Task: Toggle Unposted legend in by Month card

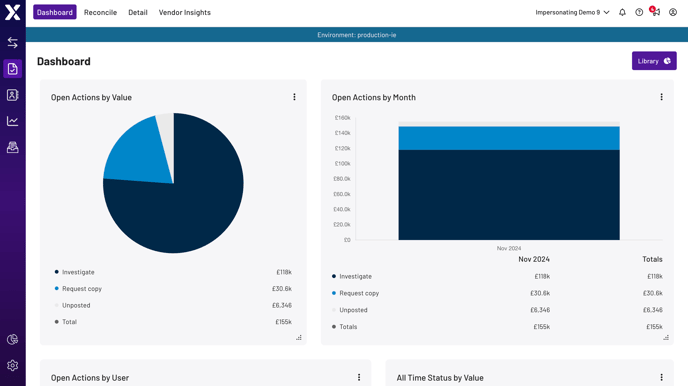Action: tap(350, 310)
